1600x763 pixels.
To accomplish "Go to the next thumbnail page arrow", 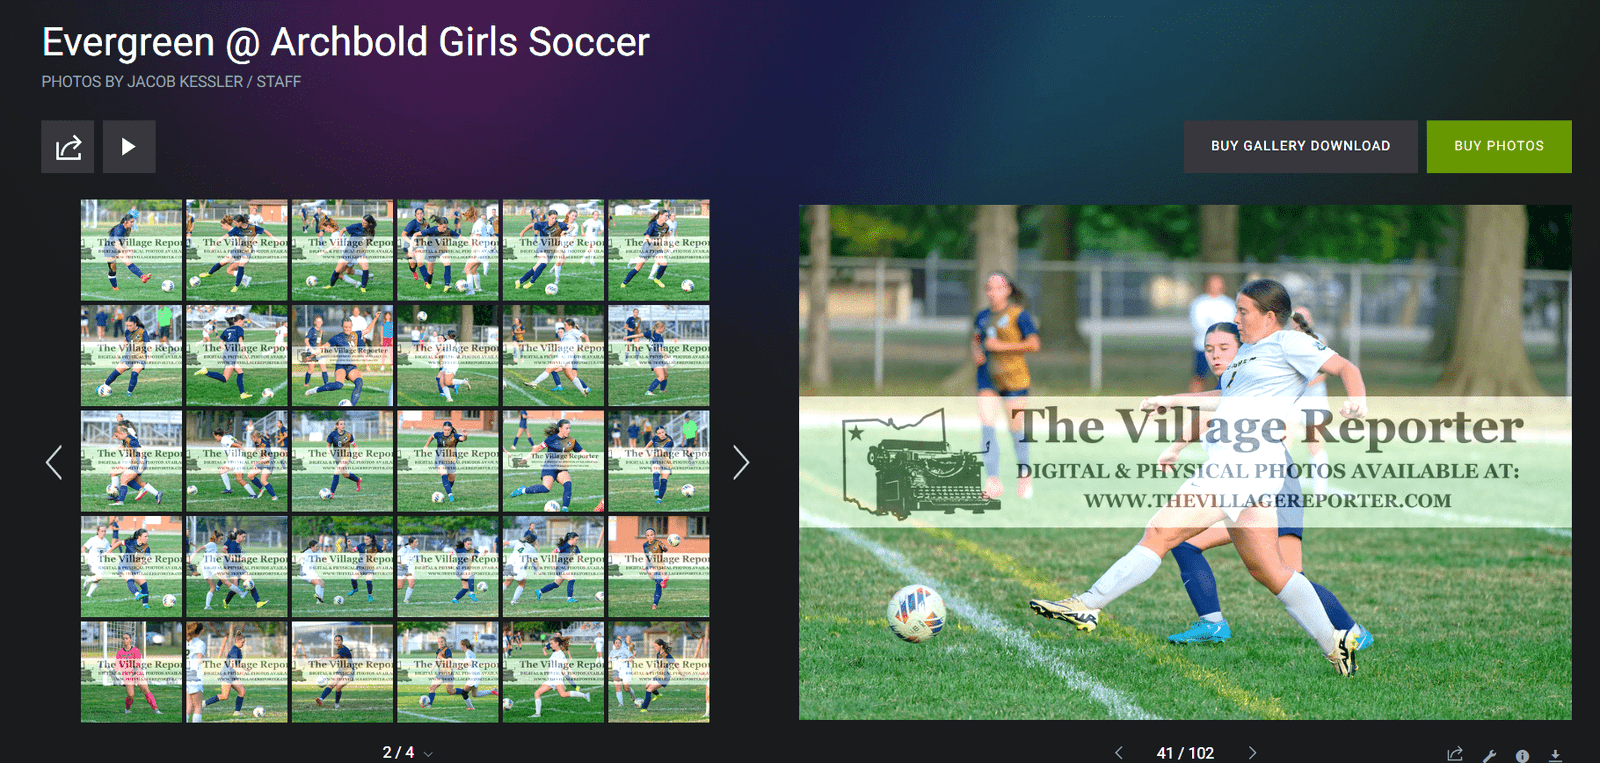I will (740, 462).
